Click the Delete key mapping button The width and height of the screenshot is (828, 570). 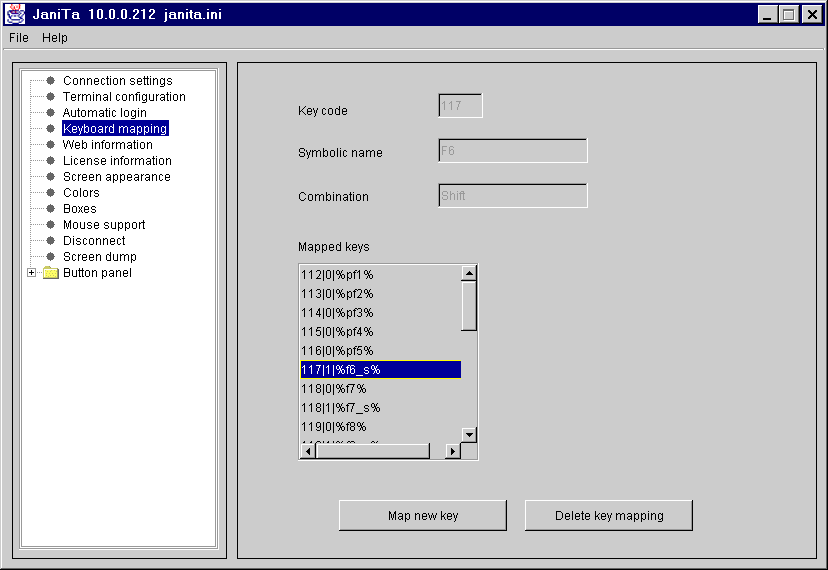[609, 516]
